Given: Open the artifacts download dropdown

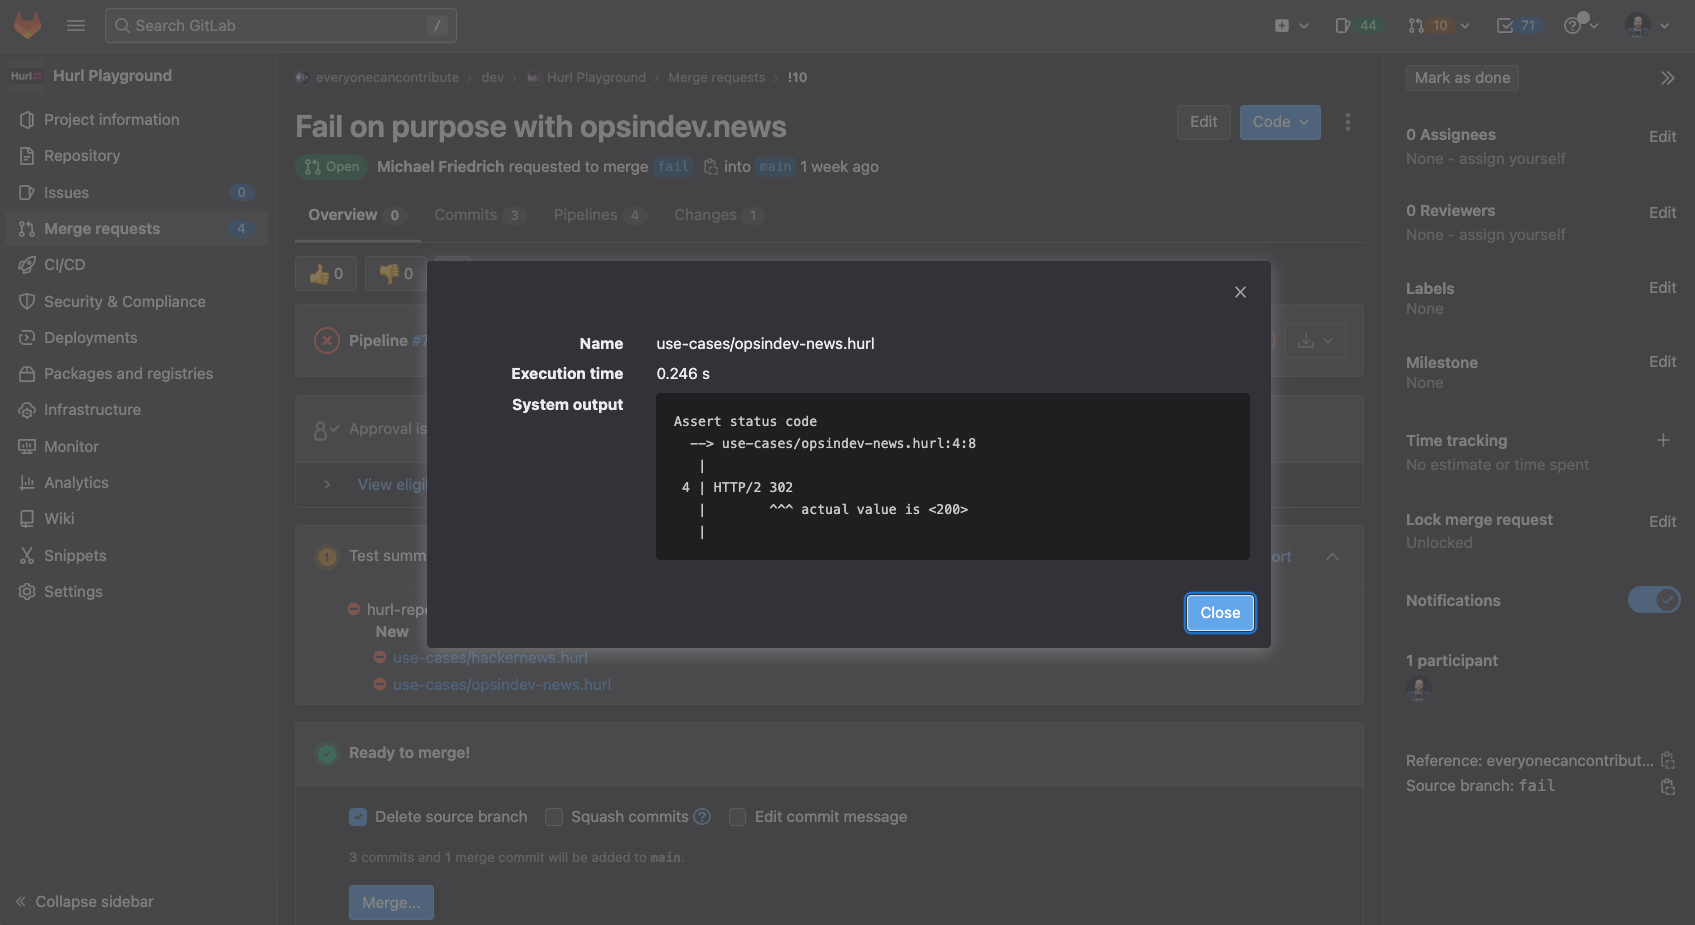Looking at the screenshot, I should click(1314, 340).
